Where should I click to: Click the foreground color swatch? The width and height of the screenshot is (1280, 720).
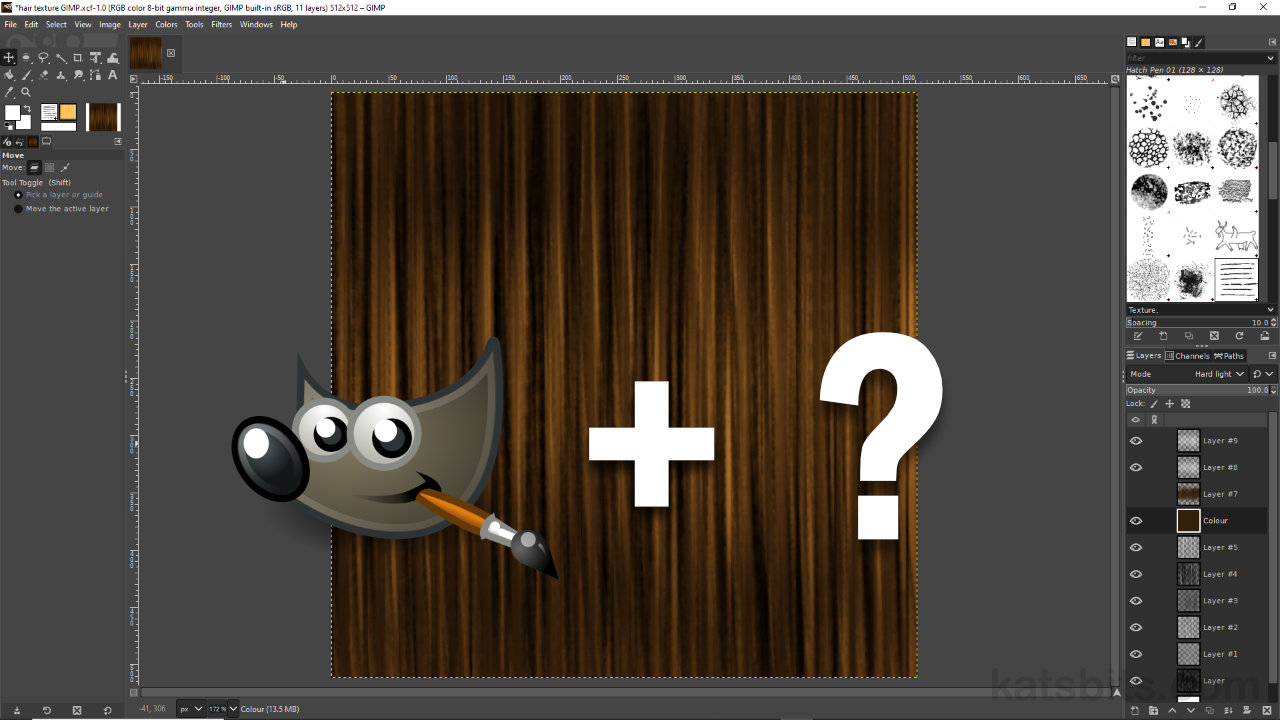pyautogui.click(x=12, y=112)
